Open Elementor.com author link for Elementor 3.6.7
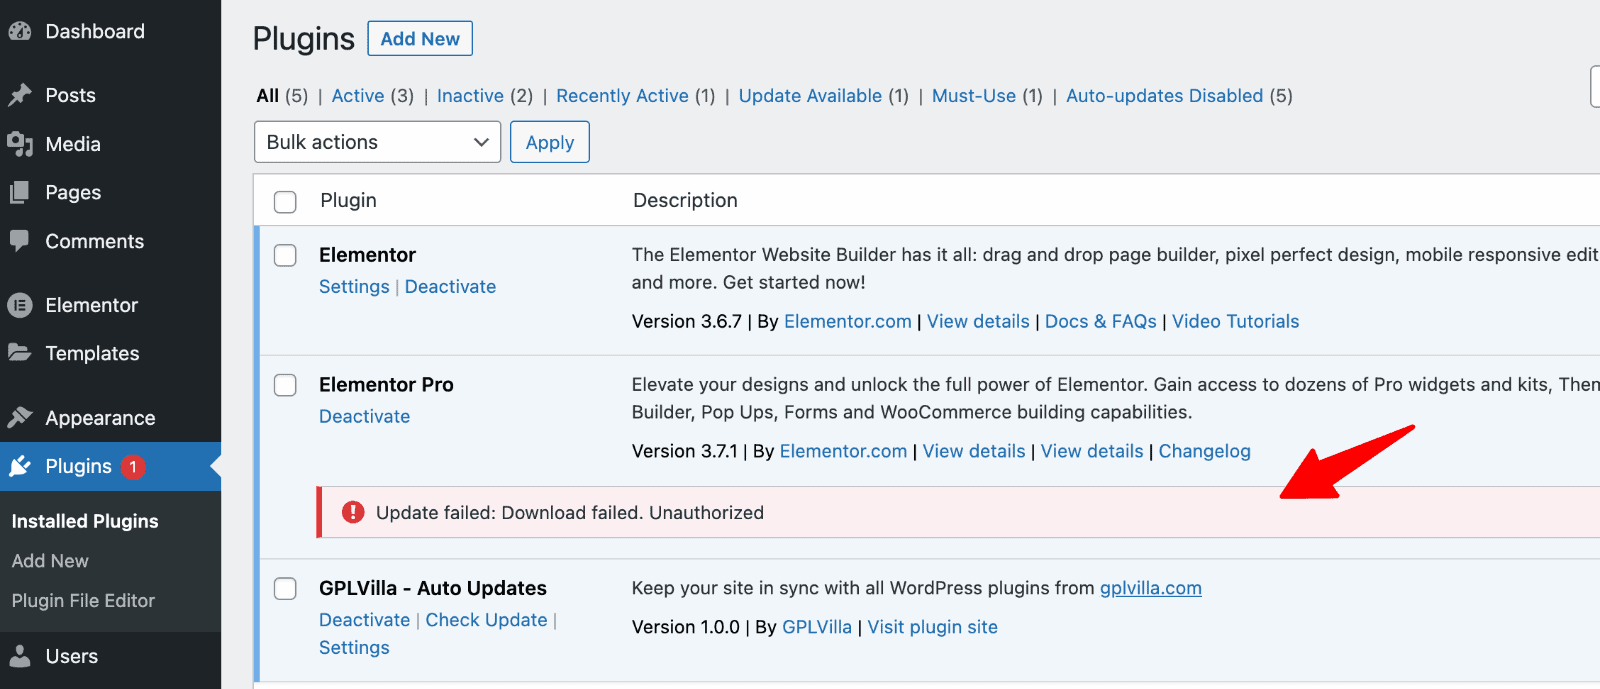The height and width of the screenshot is (689, 1600). 848,322
